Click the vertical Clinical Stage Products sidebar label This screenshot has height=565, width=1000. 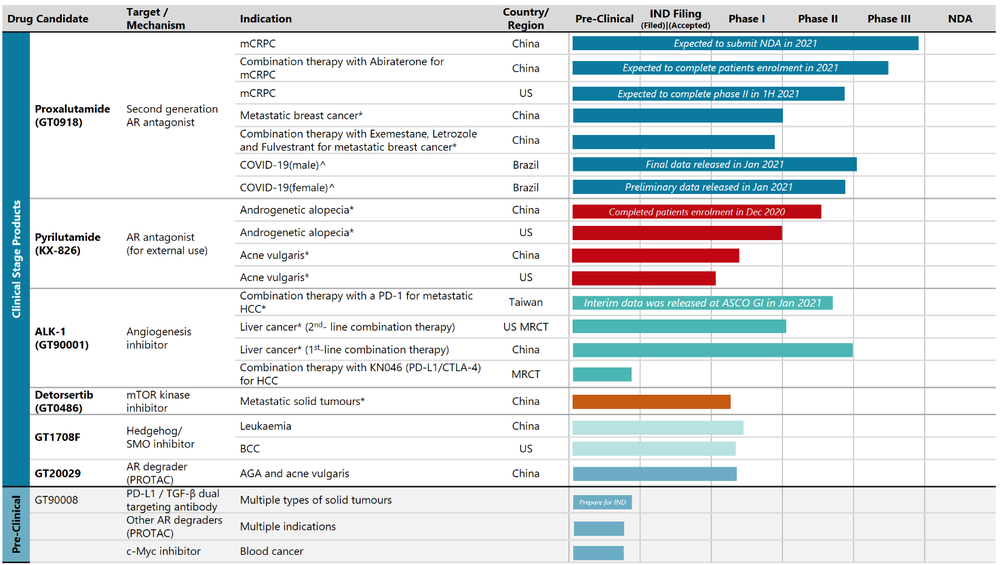16,259
